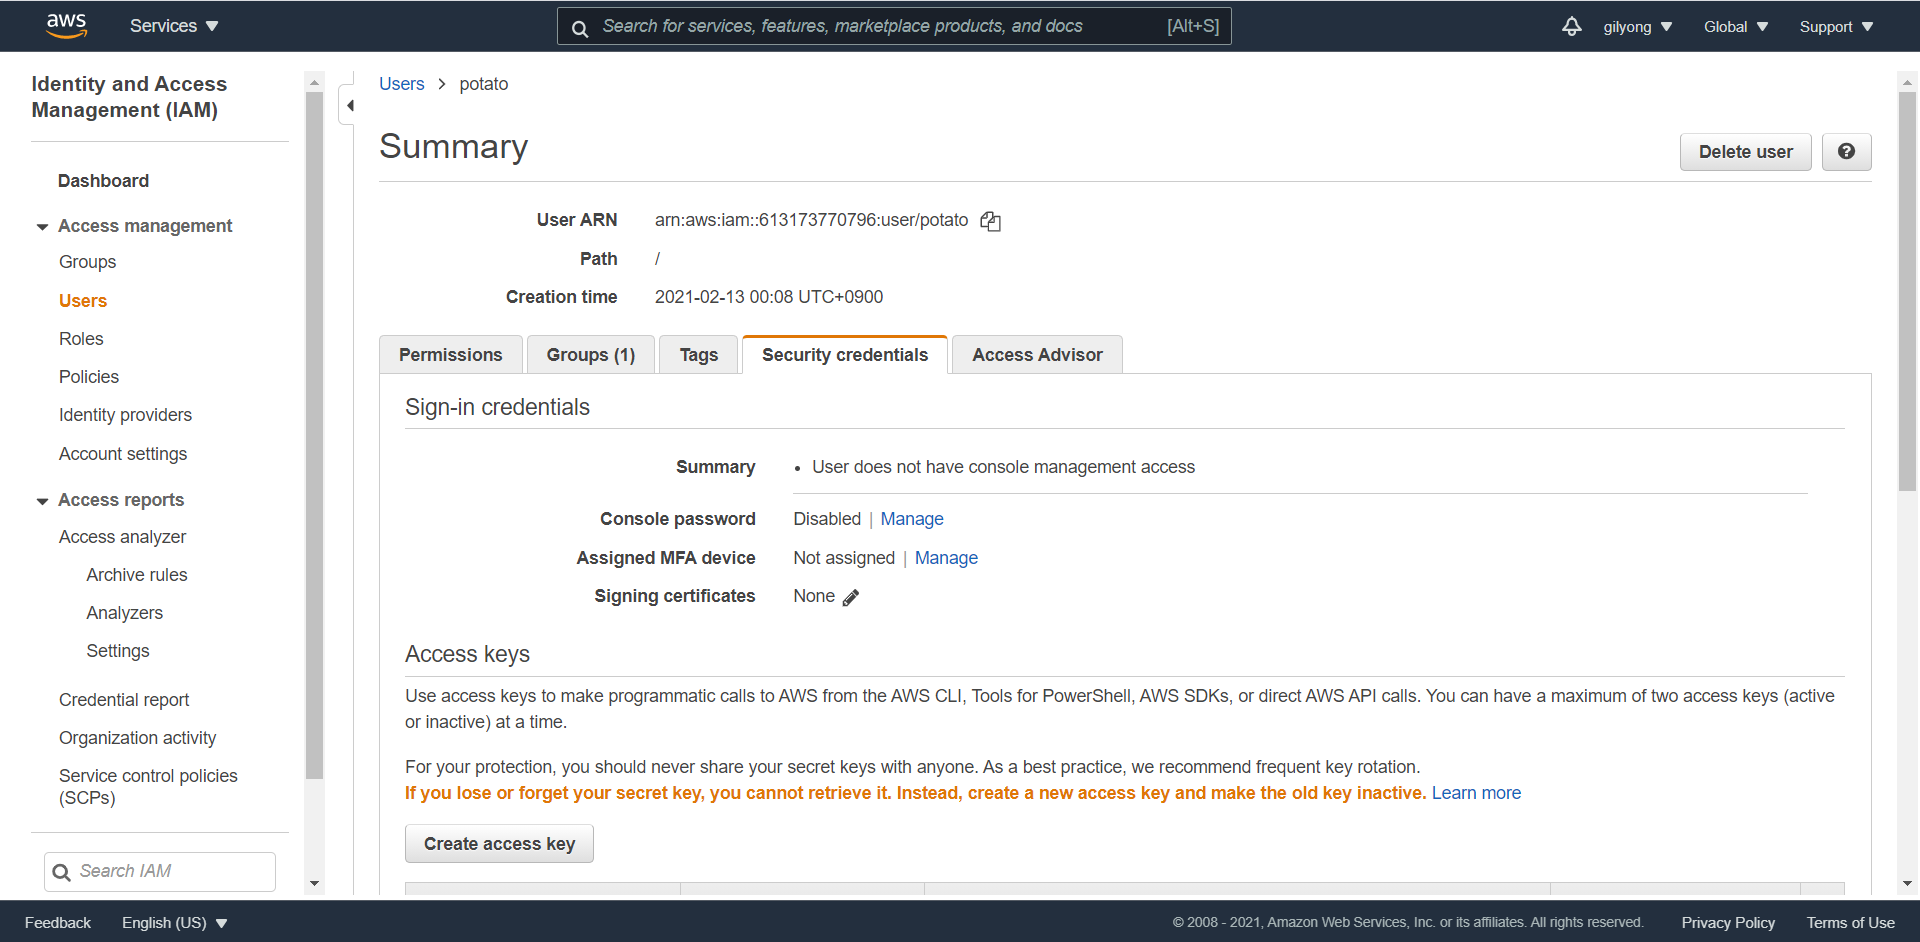
Task: Copy the User ARN with copy icon
Action: pyautogui.click(x=990, y=221)
